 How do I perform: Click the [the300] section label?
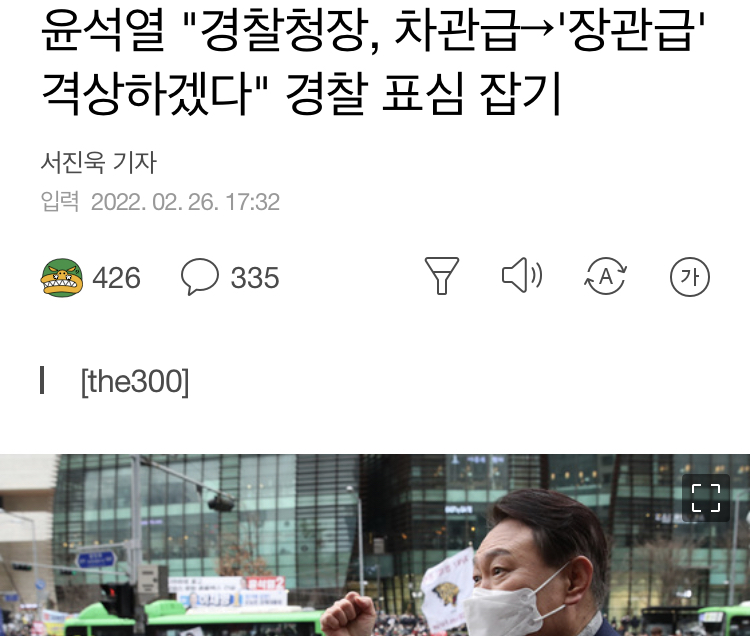[135, 382]
